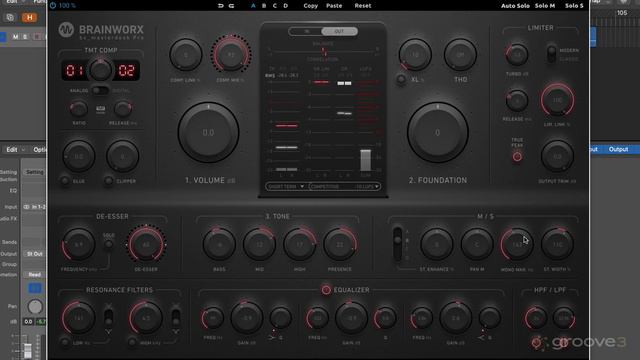The image size is (640, 360).
Task: Click the TMT Comp channel selector knob
Action: coord(100,70)
